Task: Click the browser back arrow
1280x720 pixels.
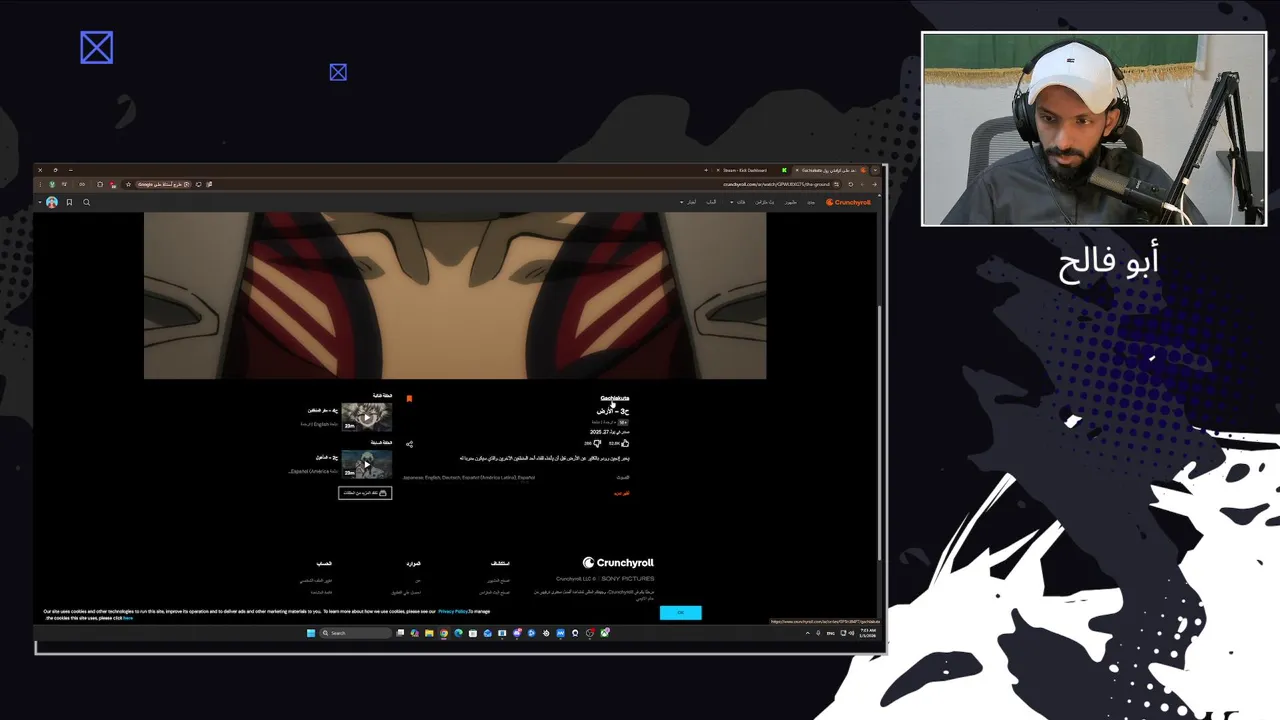Action: pos(874,184)
